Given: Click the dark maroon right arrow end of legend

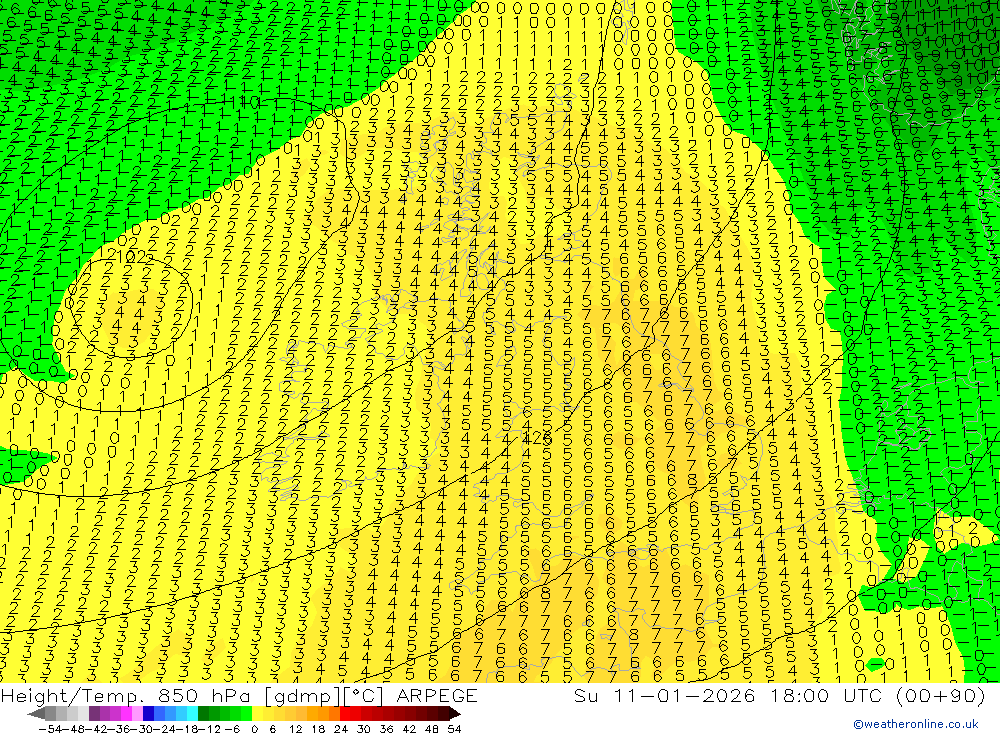Looking at the screenshot, I should 455,714.
